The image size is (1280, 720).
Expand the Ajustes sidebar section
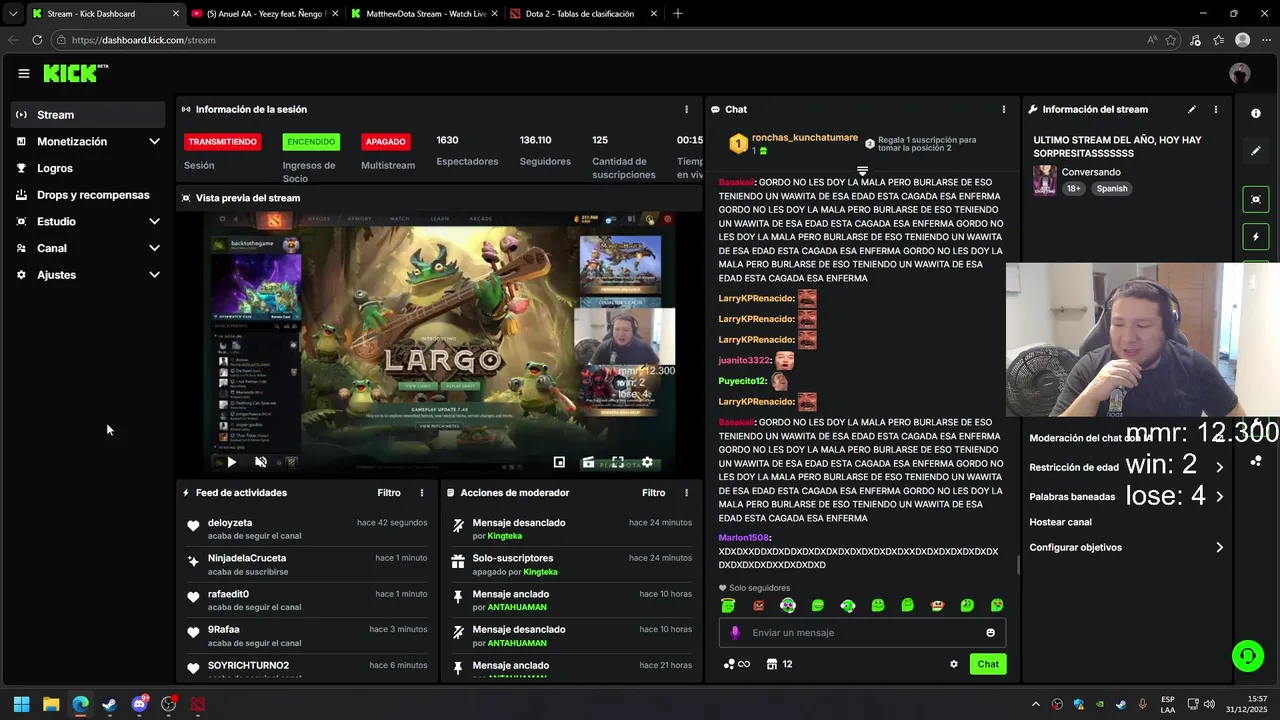(x=89, y=275)
